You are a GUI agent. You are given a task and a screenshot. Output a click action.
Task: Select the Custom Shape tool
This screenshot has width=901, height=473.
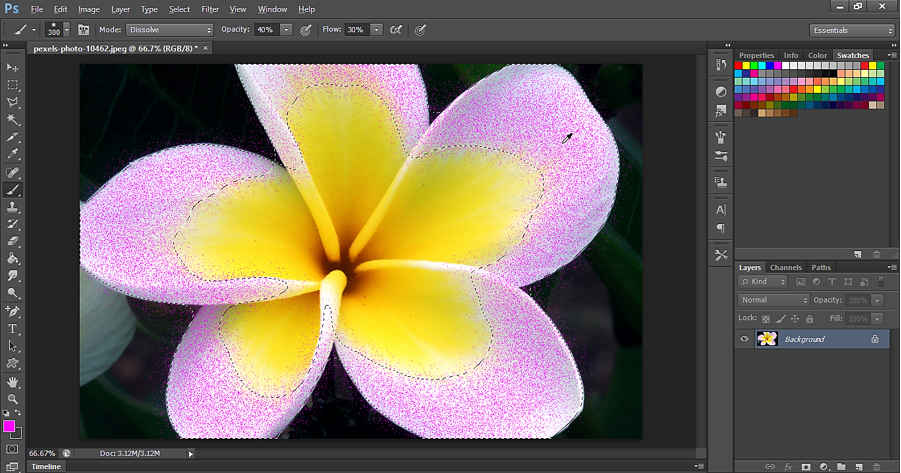coord(13,363)
